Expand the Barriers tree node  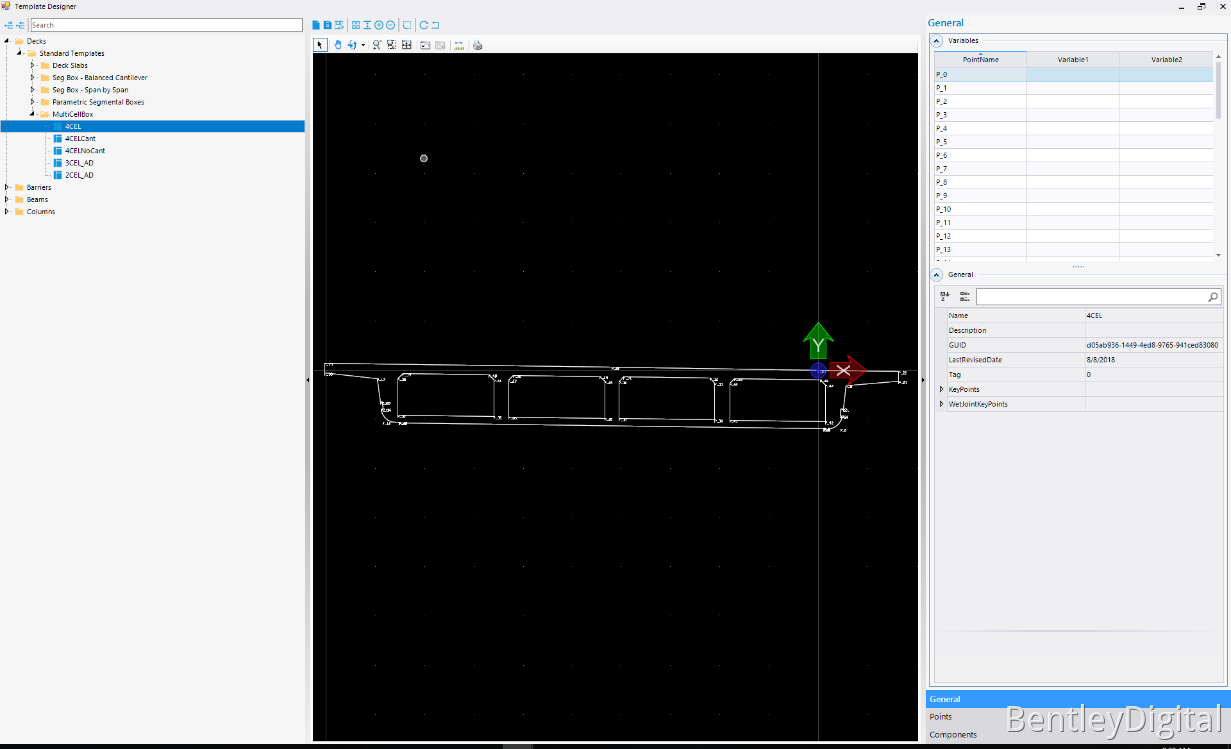8,187
